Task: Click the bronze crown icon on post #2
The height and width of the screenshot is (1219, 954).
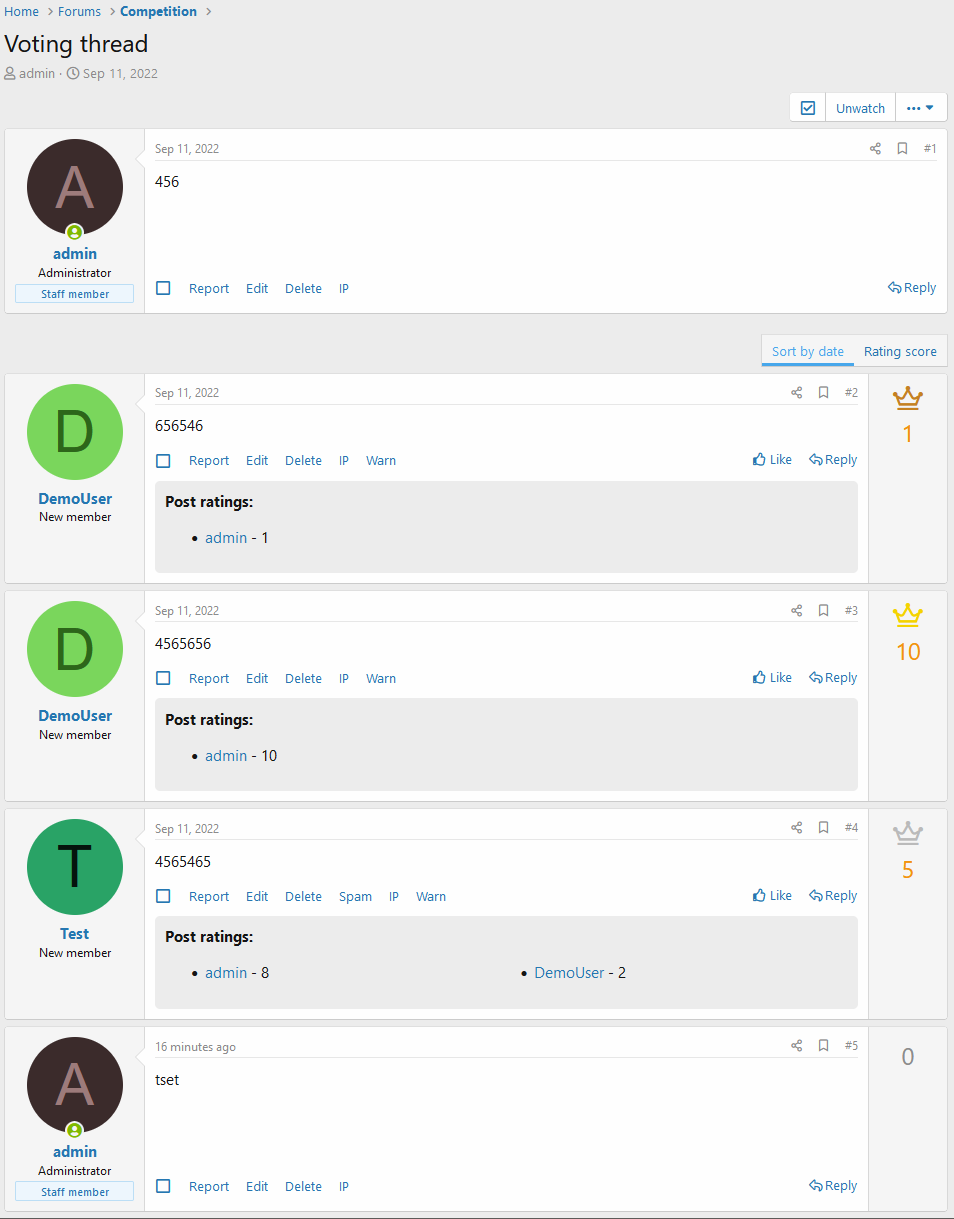Action: [907, 398]
